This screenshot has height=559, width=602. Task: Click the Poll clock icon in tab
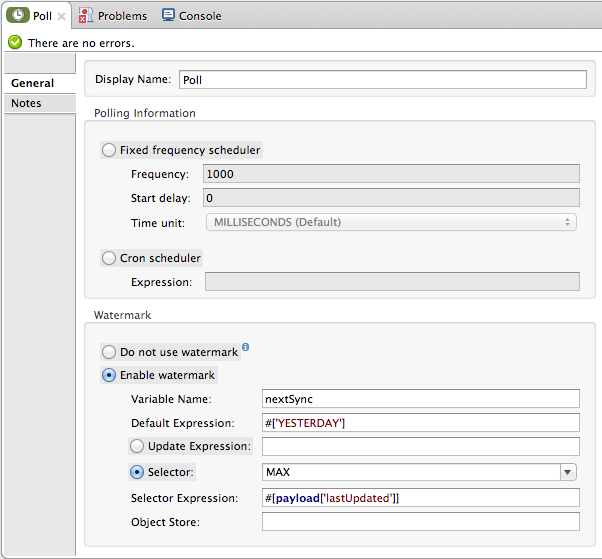(x=18, y=16)
